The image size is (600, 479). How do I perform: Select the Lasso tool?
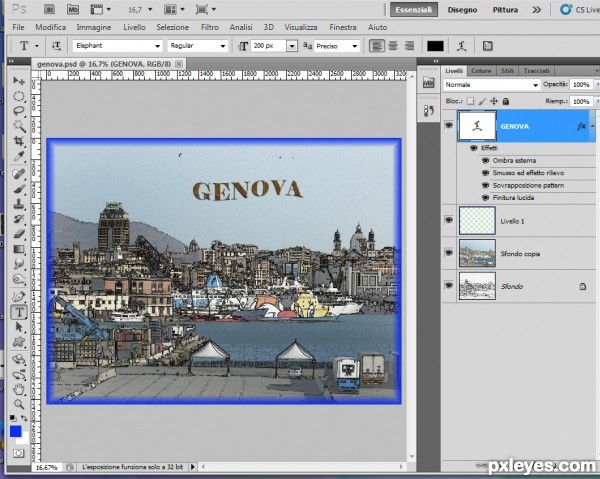(19, 111)
